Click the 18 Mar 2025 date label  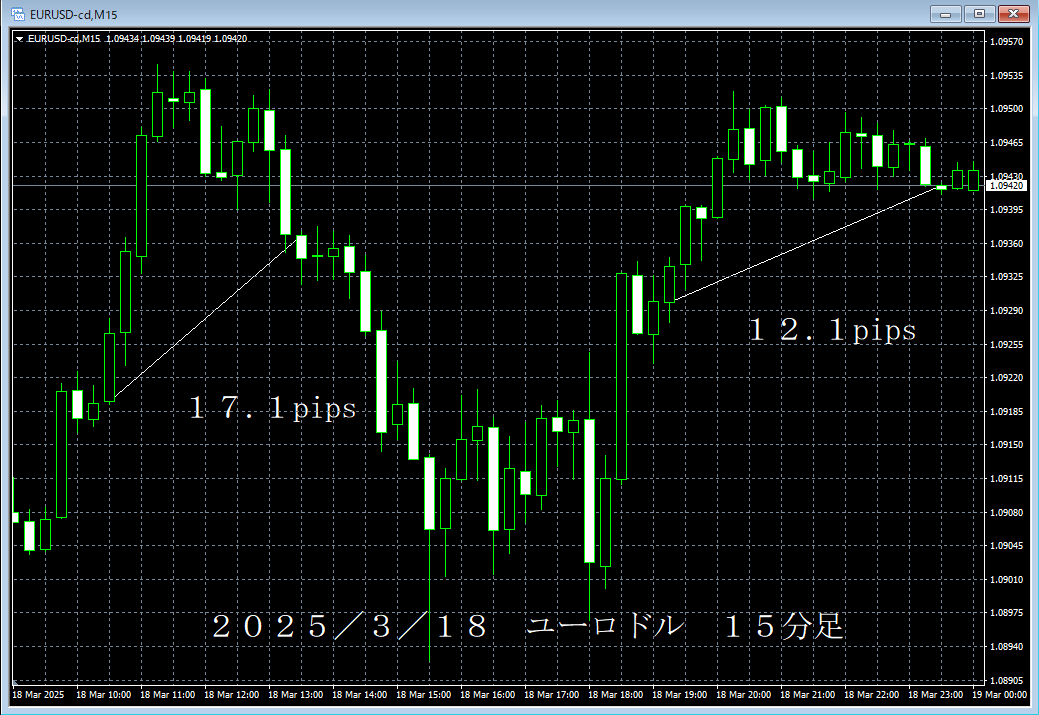tap(40, 693)
